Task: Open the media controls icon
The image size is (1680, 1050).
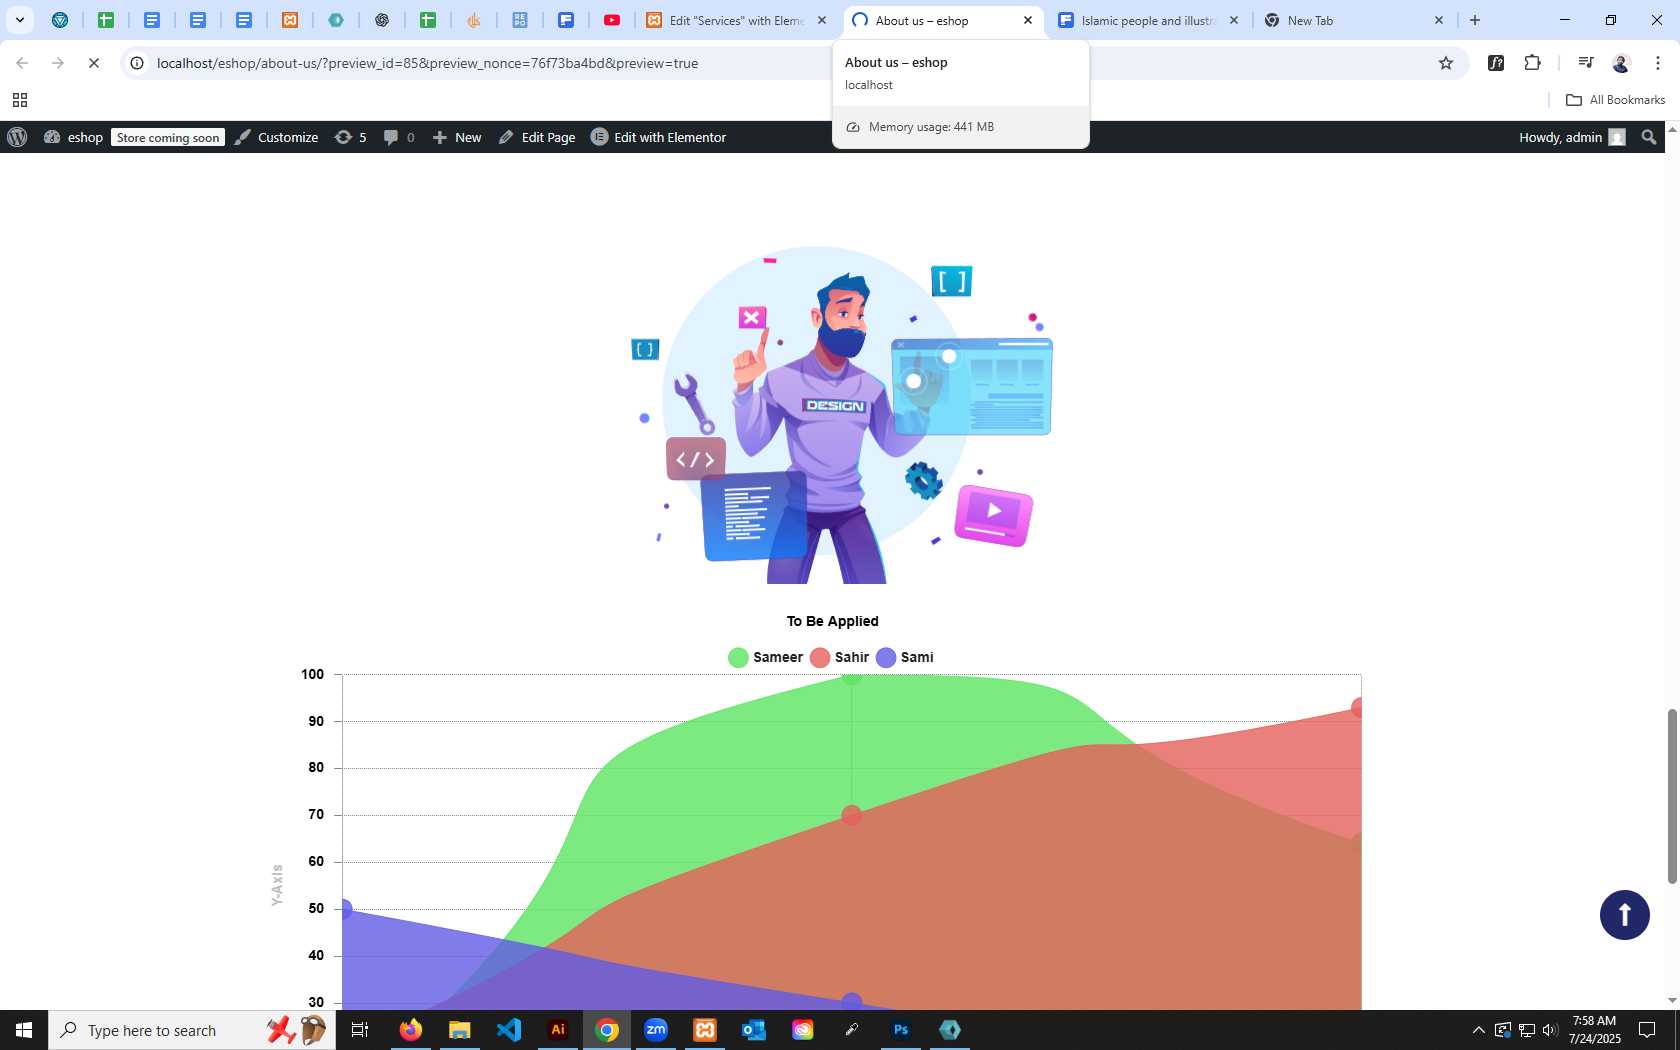Action: click(x=1585, y=63)
